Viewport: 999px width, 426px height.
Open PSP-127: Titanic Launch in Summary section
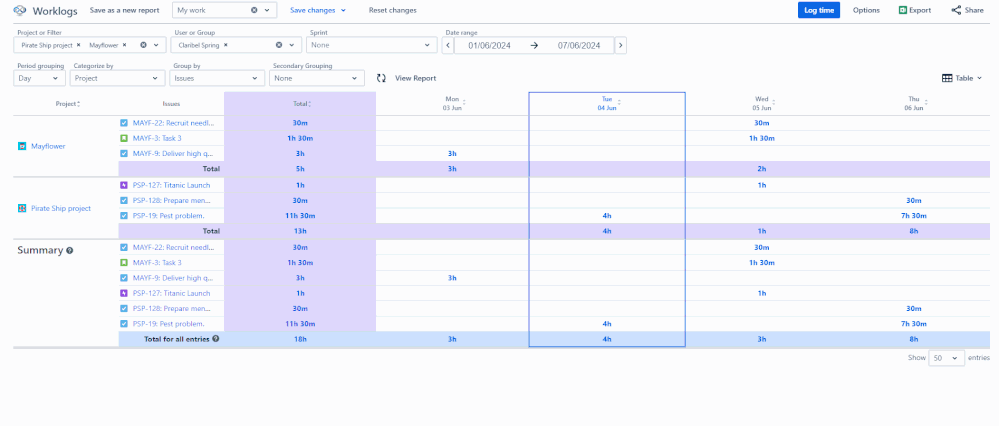[171, 294]
